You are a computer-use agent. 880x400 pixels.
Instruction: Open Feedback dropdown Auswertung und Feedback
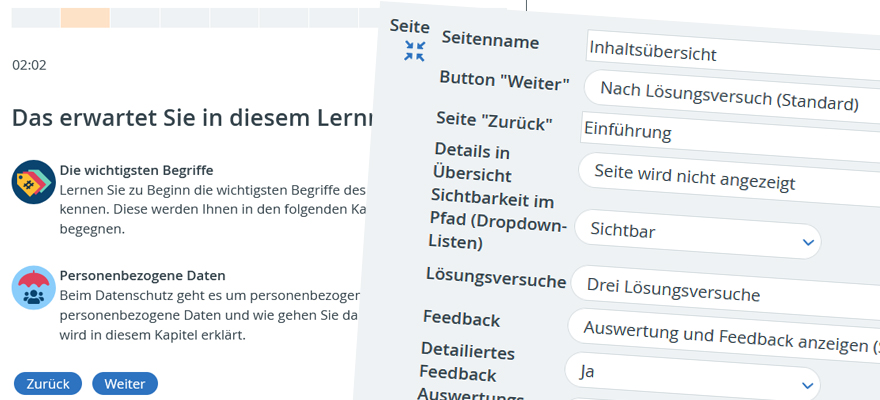click(723, 335)
